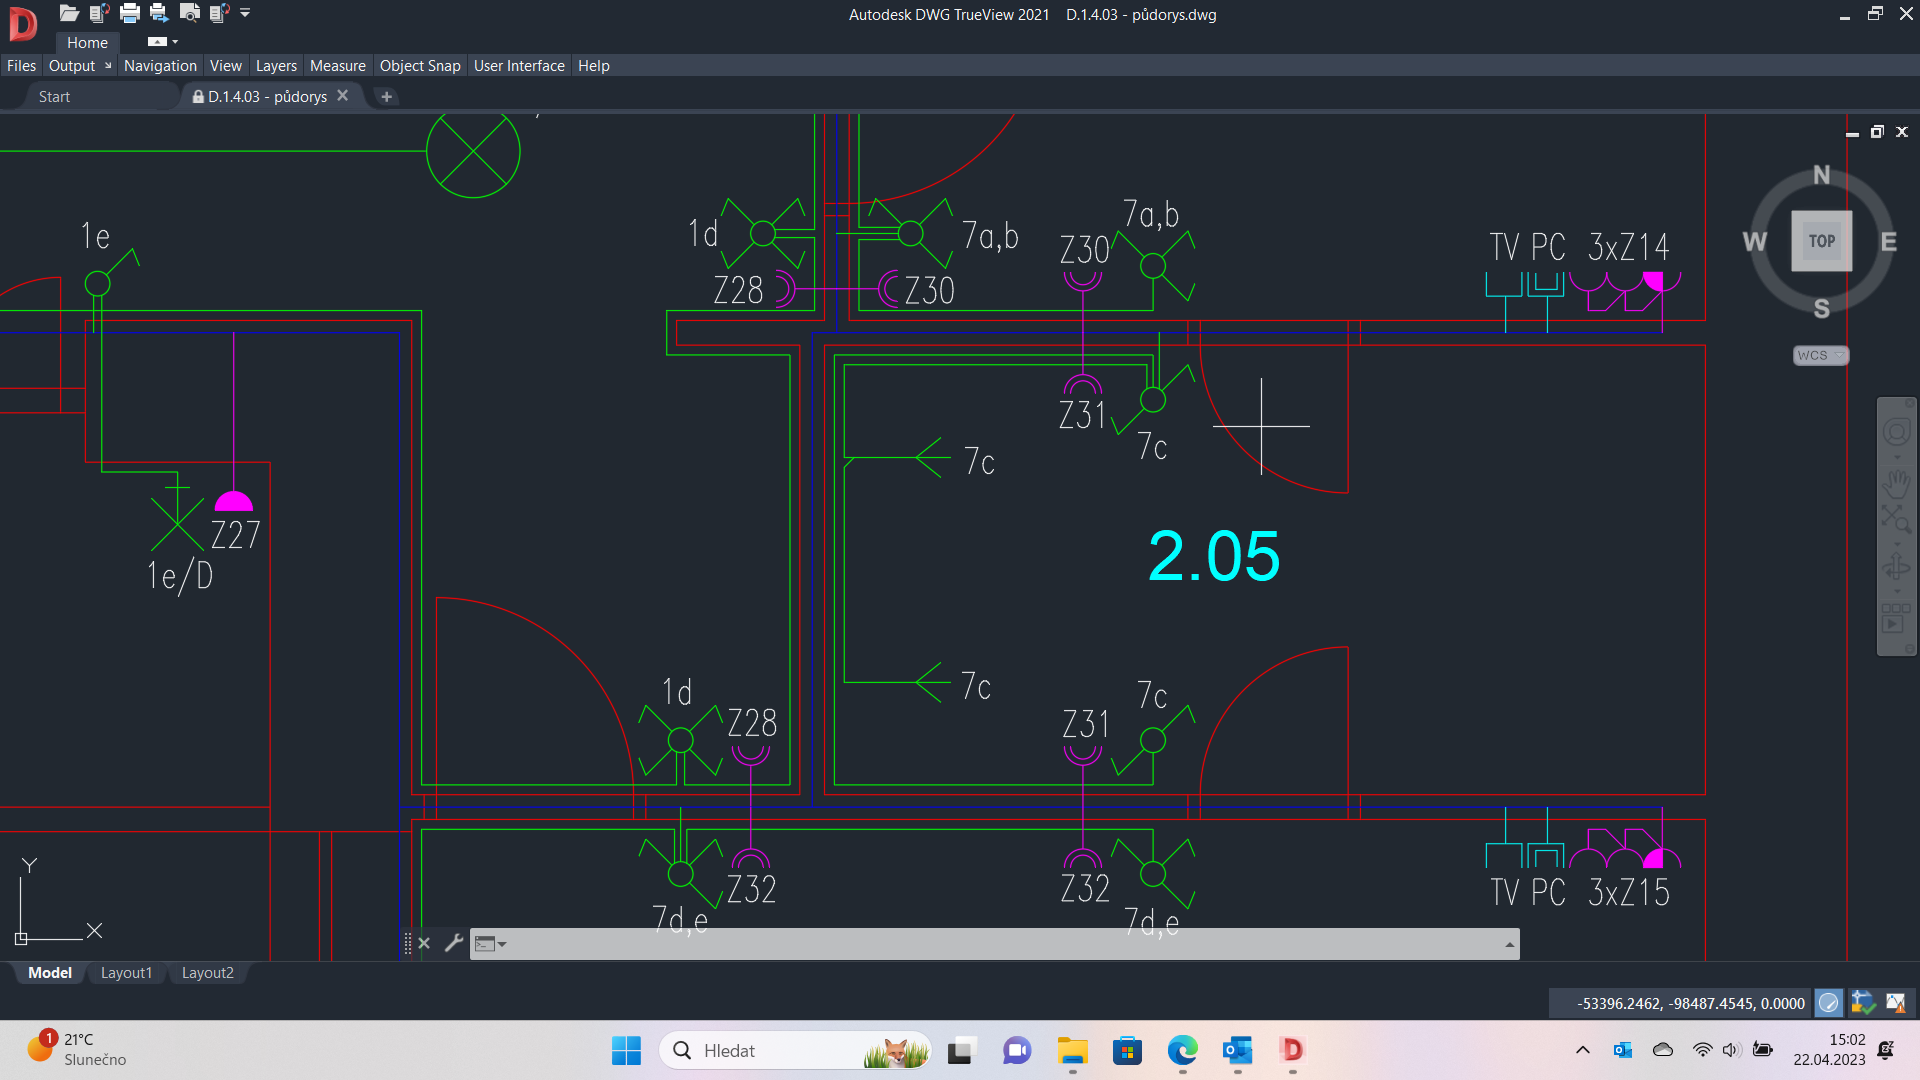
Task: Select the Home ribbon tab
Action: click(x=87, y=42)
